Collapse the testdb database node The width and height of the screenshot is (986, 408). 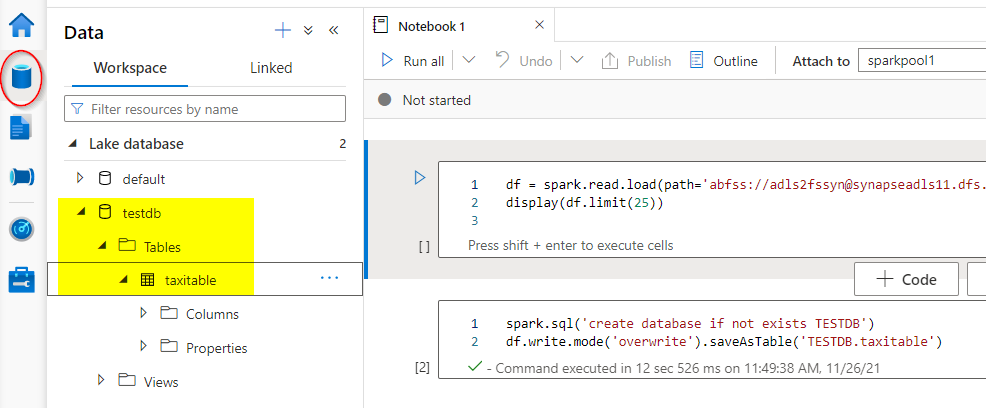pyautogui.click(x=81, y=213)
